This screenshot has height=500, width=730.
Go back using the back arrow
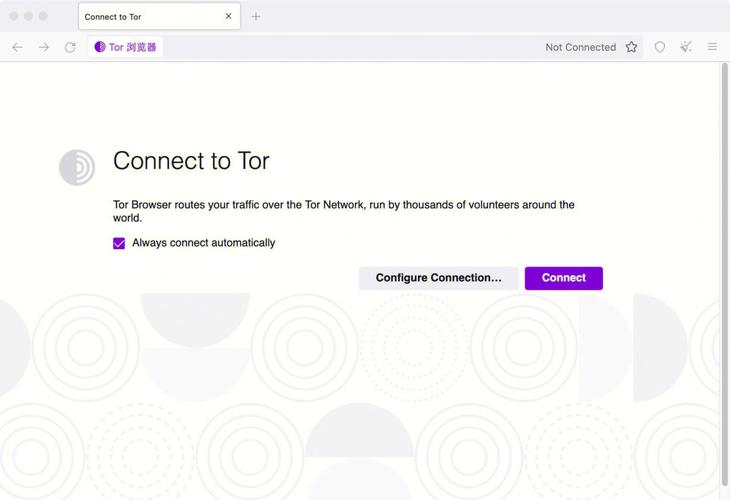[x=17, y=47]
